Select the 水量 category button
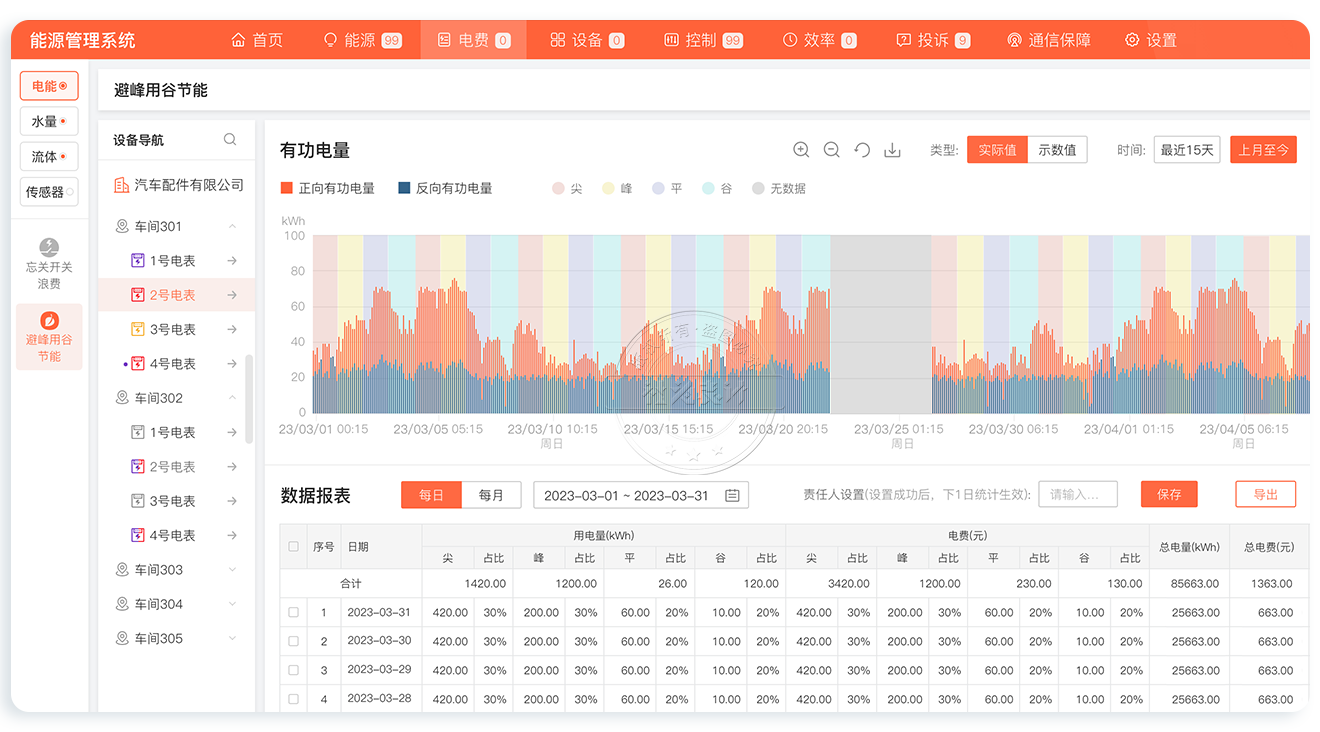 click(x=49, y=121)
